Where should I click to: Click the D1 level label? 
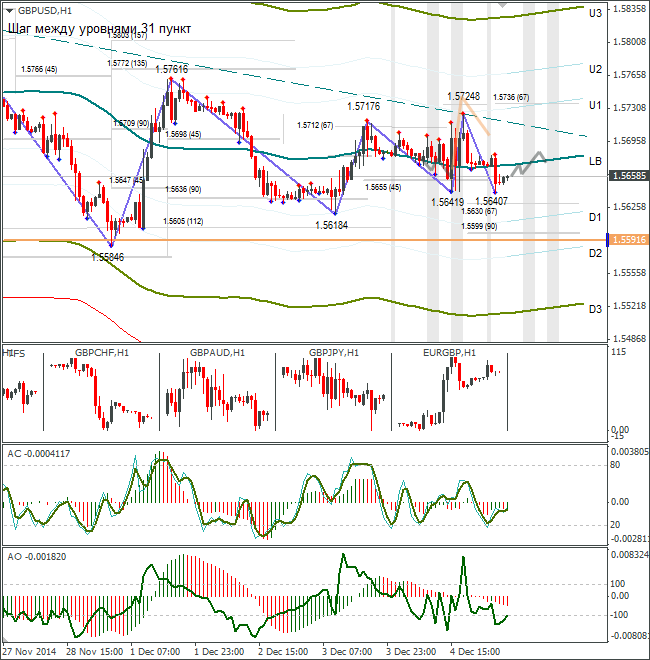coord(595,218)
